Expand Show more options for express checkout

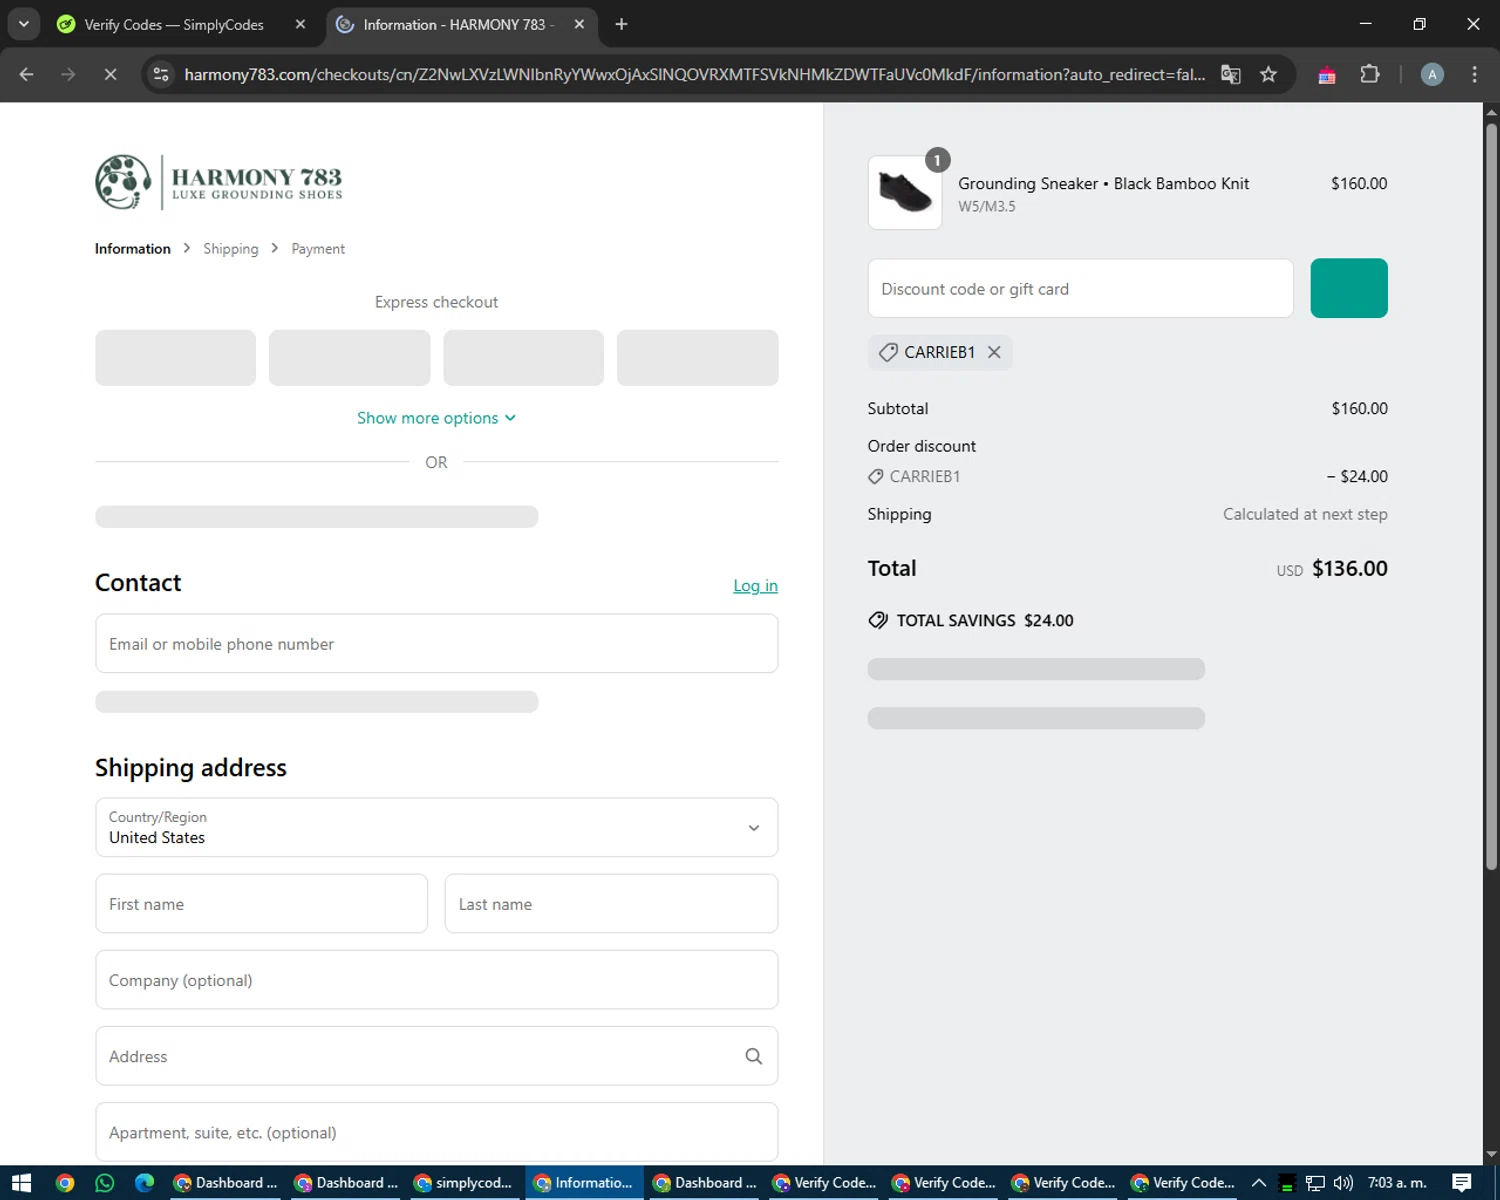point(436,418)
